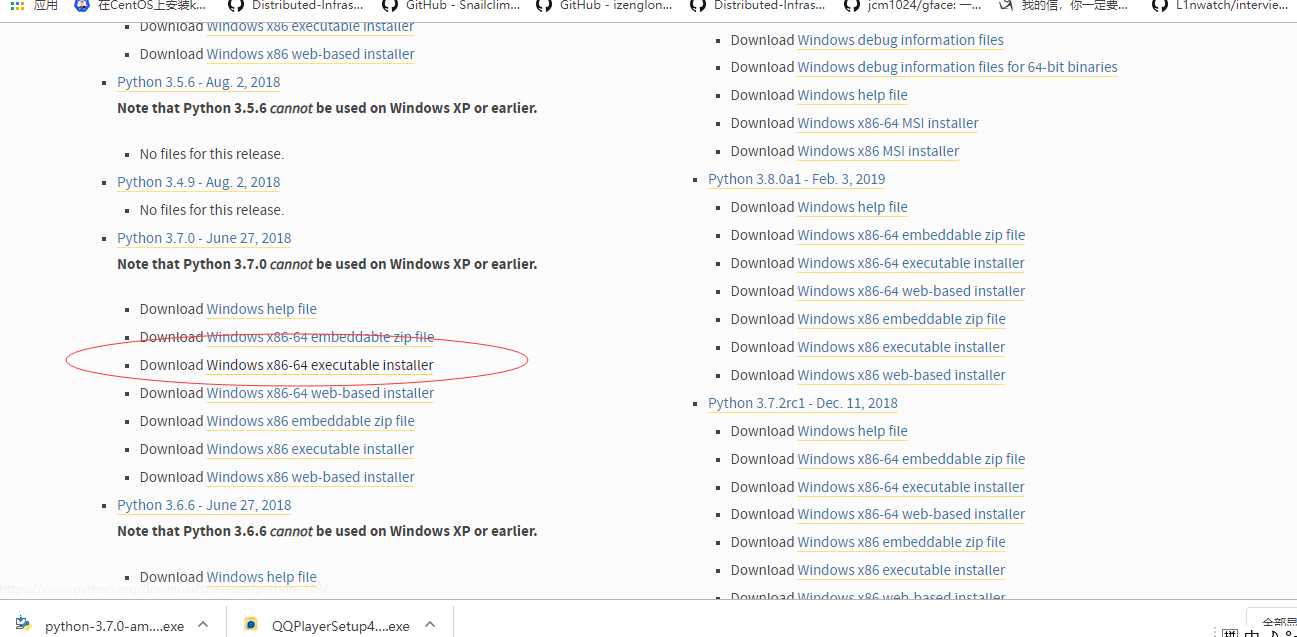1297x637 pixels.
Task: Click Windows x86-64 MSI installer link
Action: pos(888,123)
